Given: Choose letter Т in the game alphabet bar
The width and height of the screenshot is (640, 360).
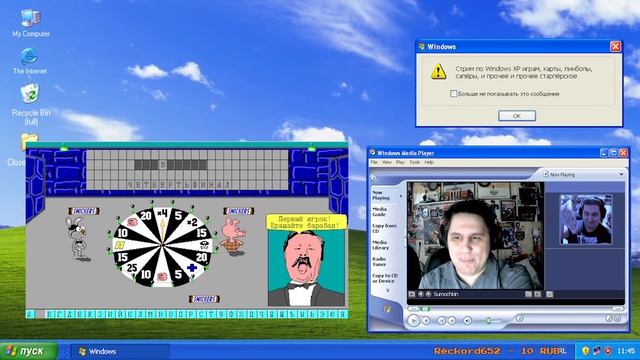Looking at the screenshot, I should [x=211, y=314].
